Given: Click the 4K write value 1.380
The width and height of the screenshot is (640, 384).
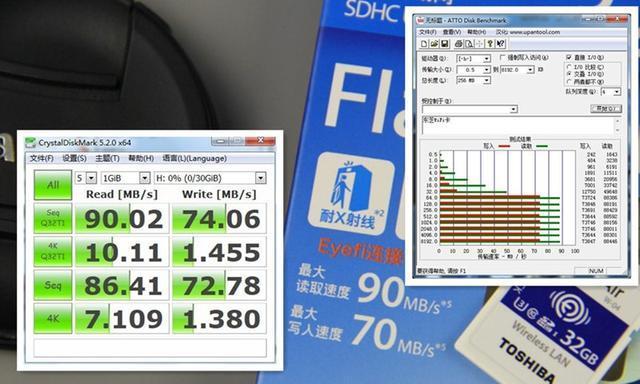Looking at the screenshot, I should coord(220,318).
